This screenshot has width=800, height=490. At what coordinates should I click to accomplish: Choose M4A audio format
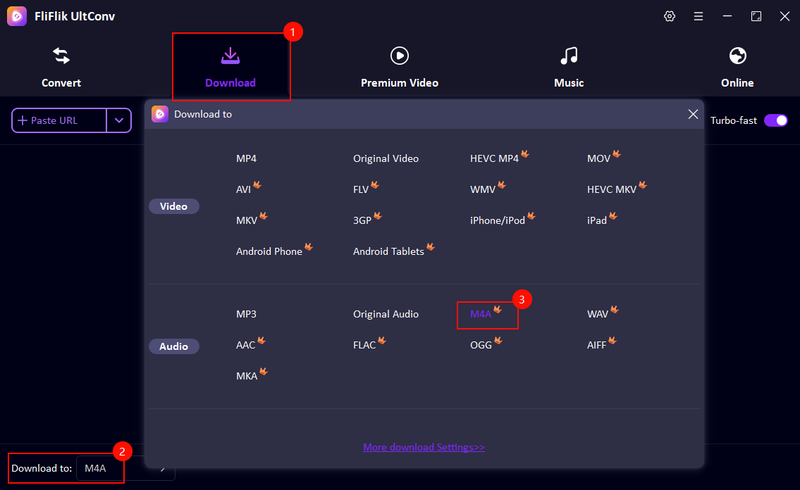tap(481, 314)
